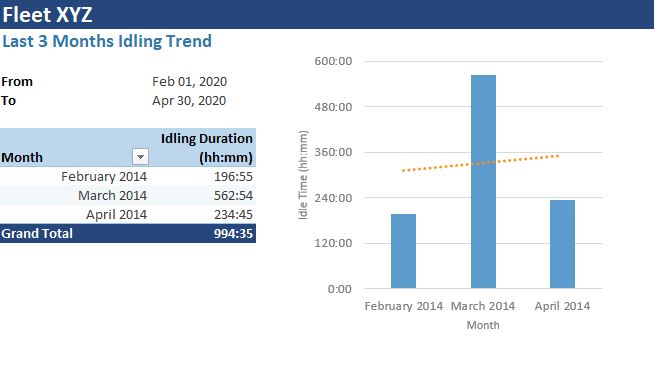The image size is (654, 368).
Task: Click the Feb 01, 2020 date cell
Action: pyautogui.click(x=189, y=82)
